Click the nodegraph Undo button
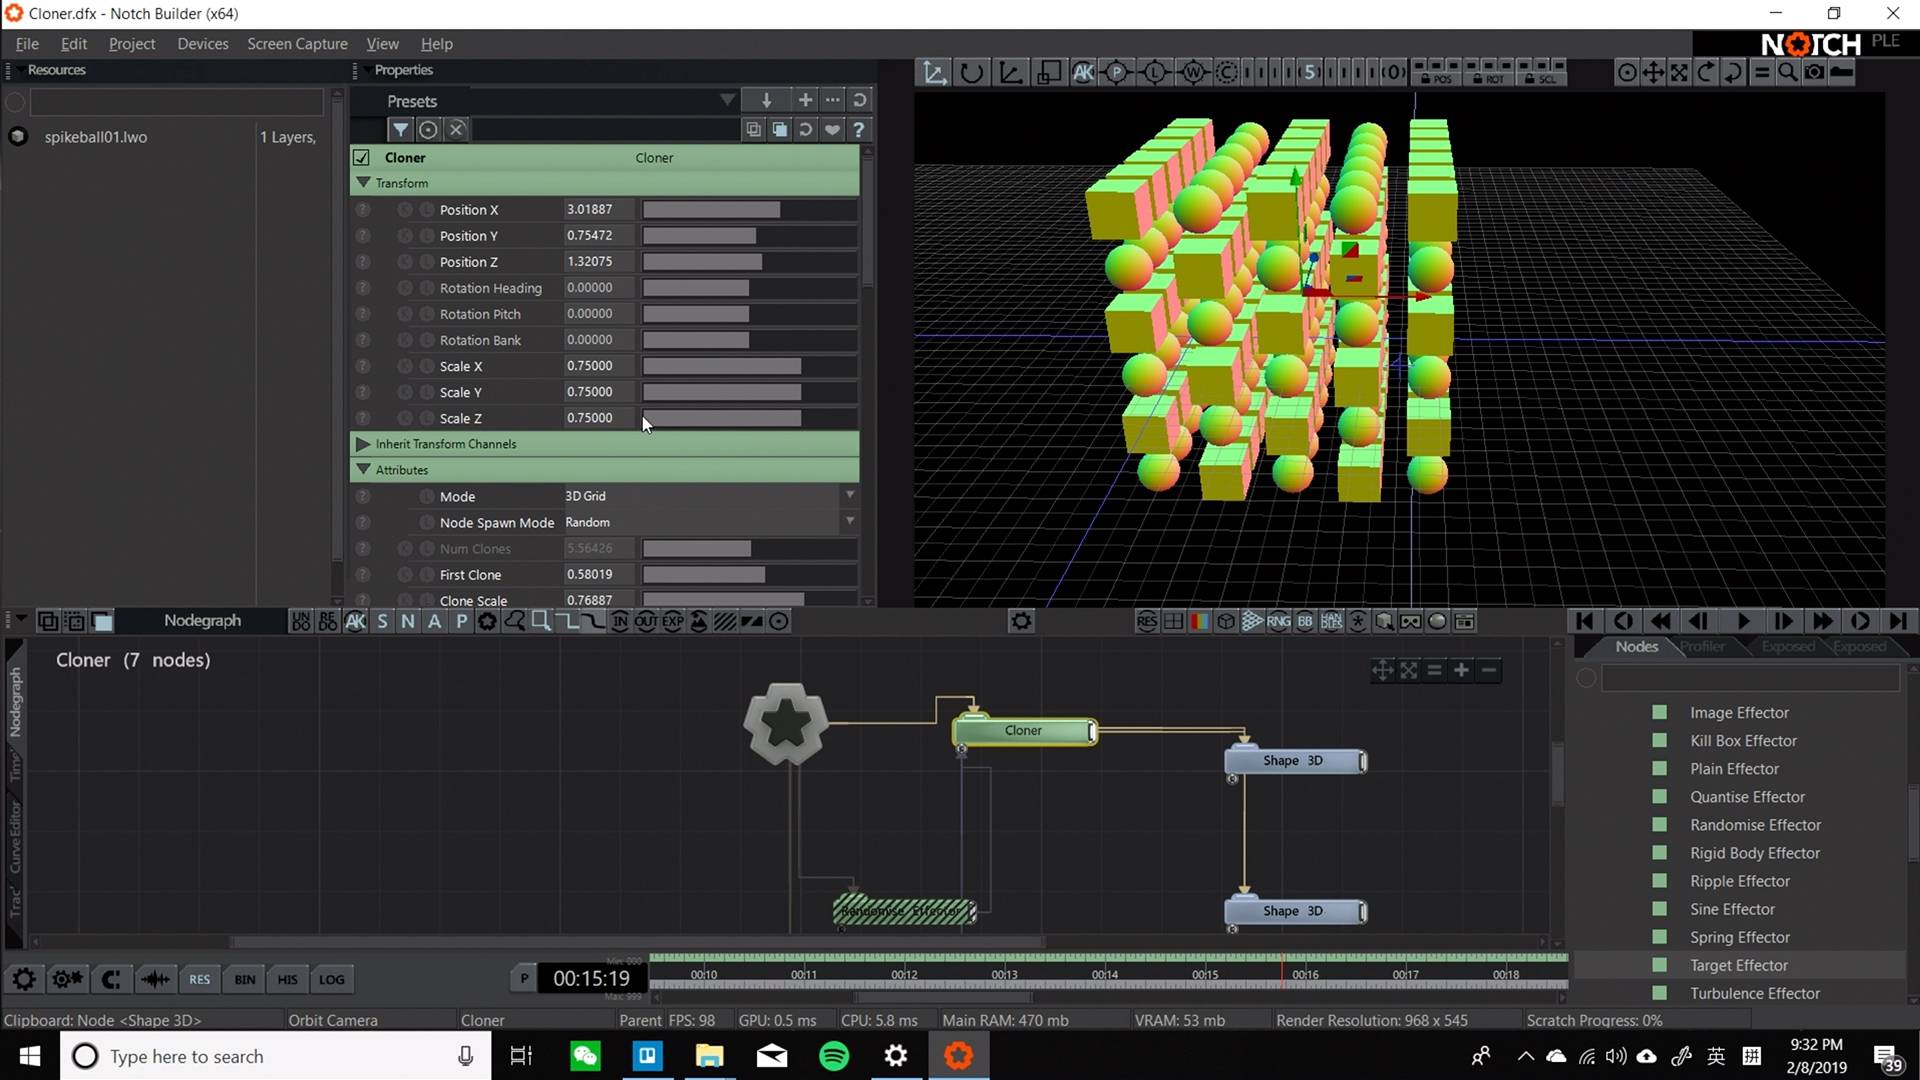 [301, 621]
